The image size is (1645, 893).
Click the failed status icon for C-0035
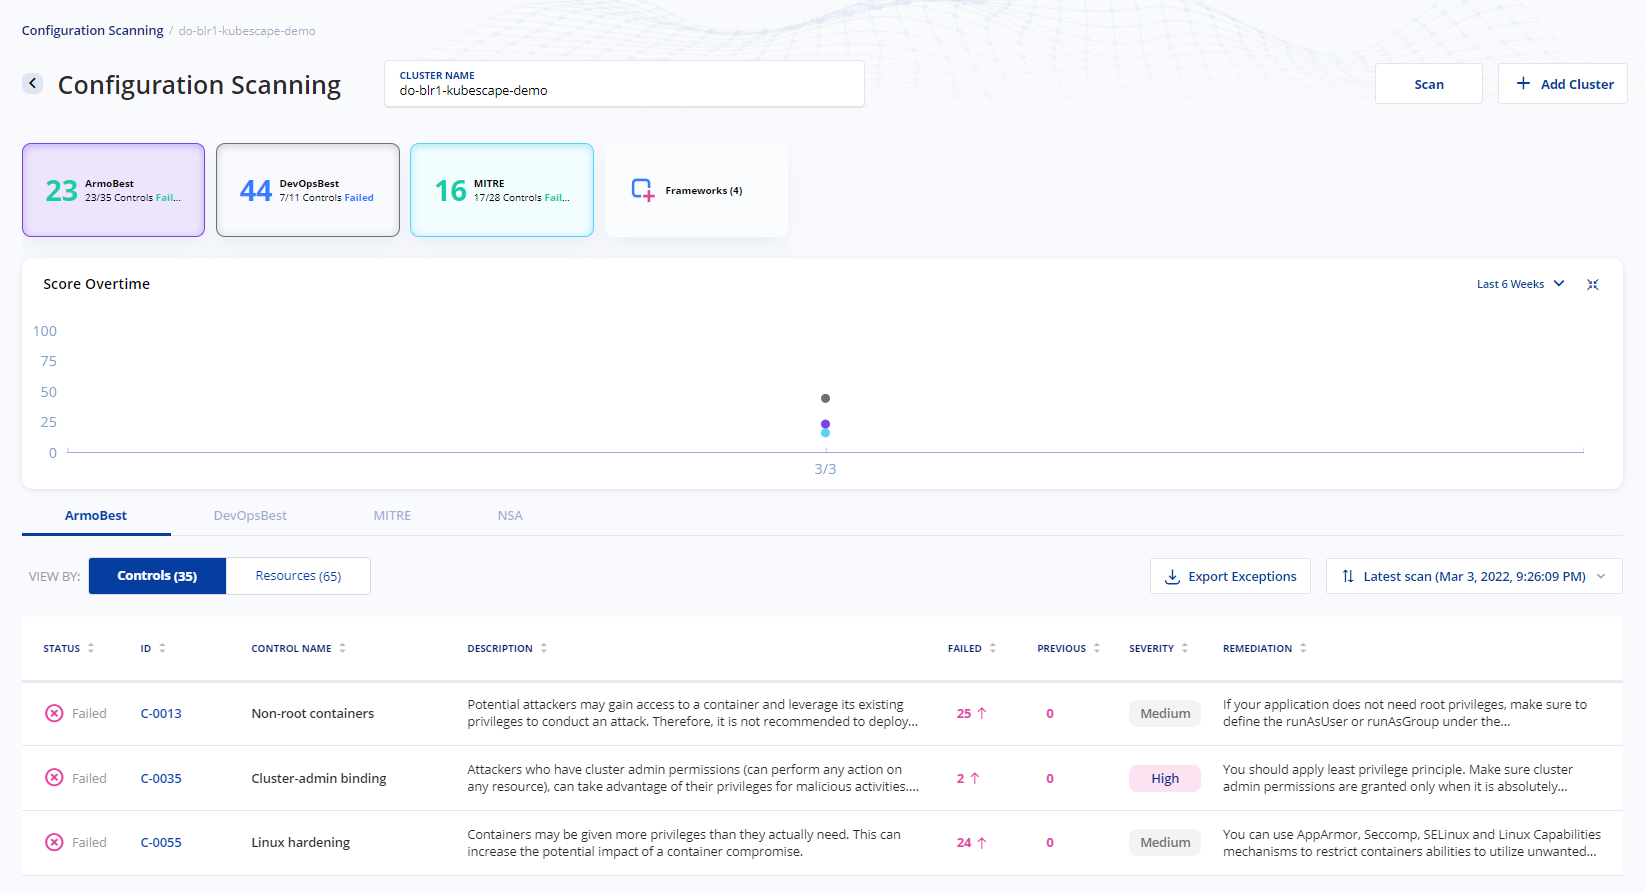(x=54, y=778)
